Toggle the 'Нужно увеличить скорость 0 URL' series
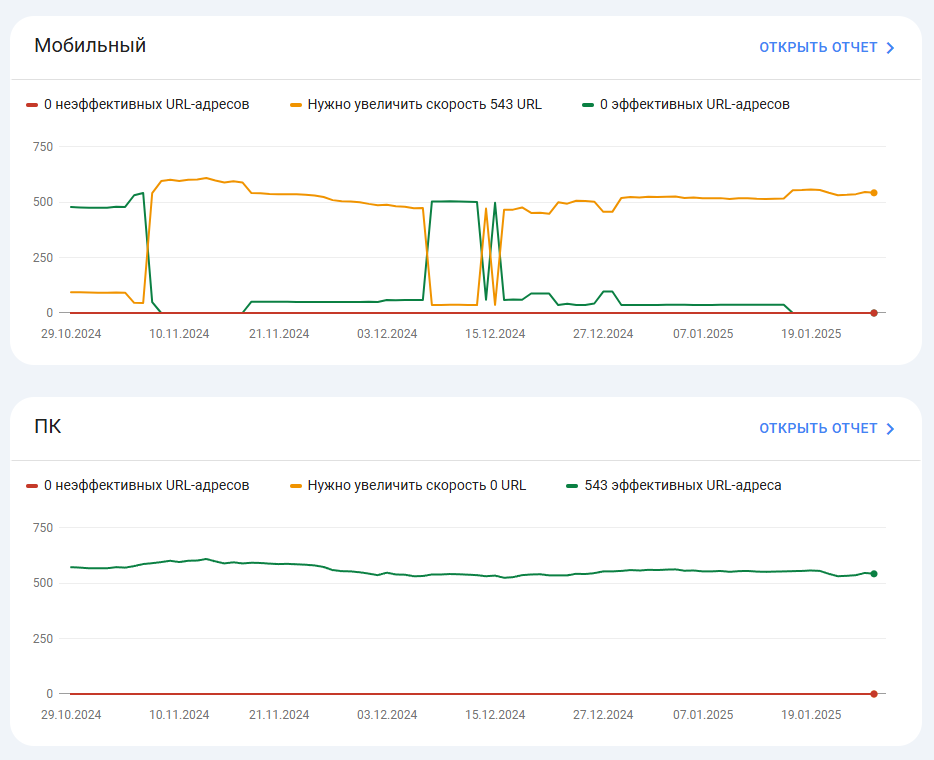This screenshot has height=760, width=934. coord(416,485)
